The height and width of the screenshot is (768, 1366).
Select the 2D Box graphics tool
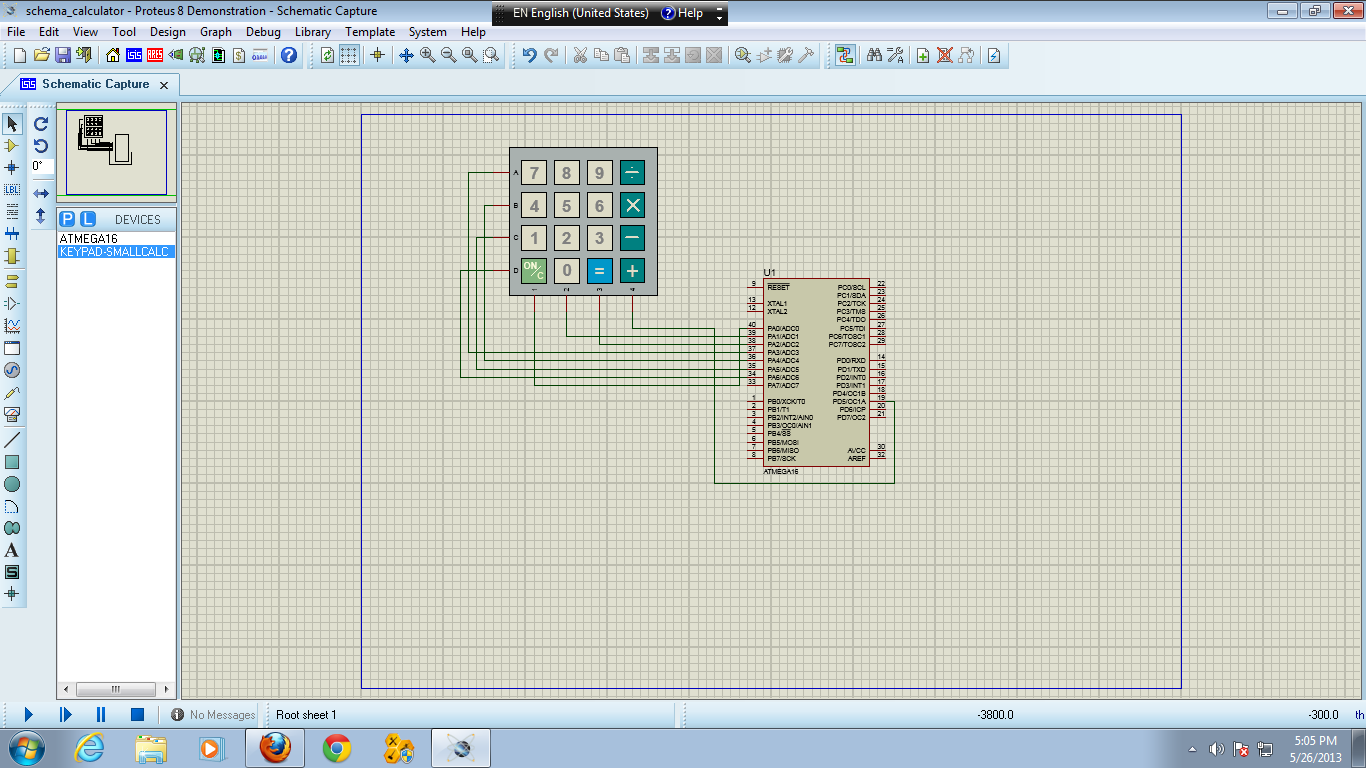click(x=12, y=462)
